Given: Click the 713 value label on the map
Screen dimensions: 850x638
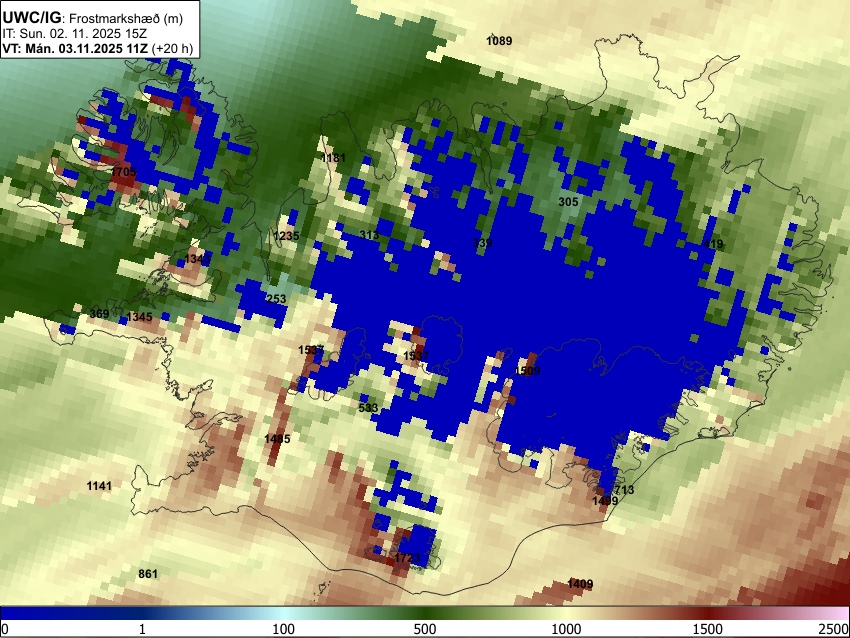Looking at the screenshot, I should click(624, 489).
